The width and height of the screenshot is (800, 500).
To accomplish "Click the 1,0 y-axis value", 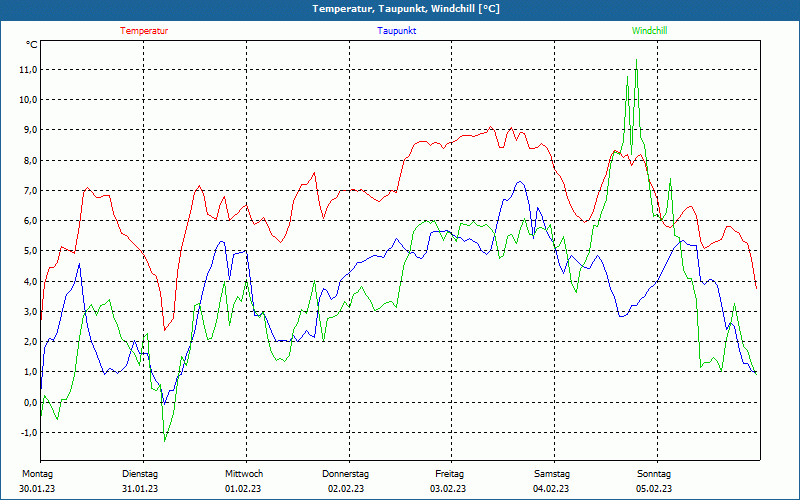I will (30, 372).
